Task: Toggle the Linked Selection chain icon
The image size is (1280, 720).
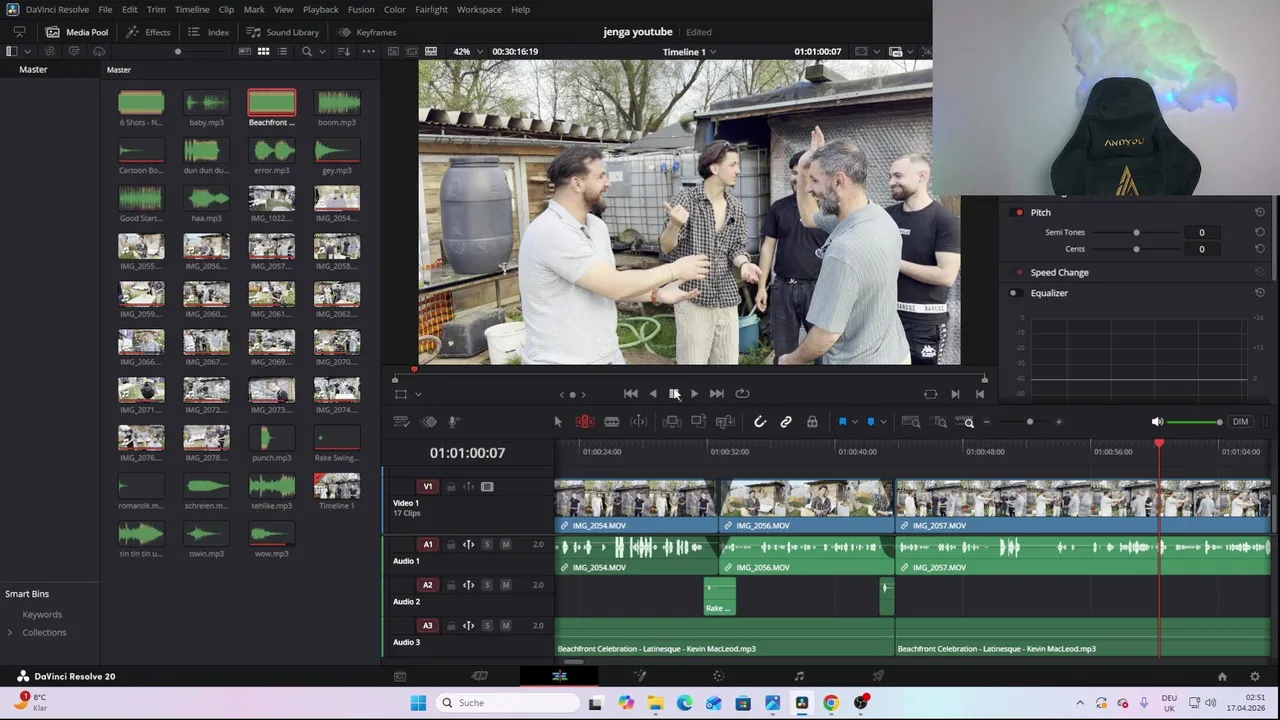Action: coord(786,422)
